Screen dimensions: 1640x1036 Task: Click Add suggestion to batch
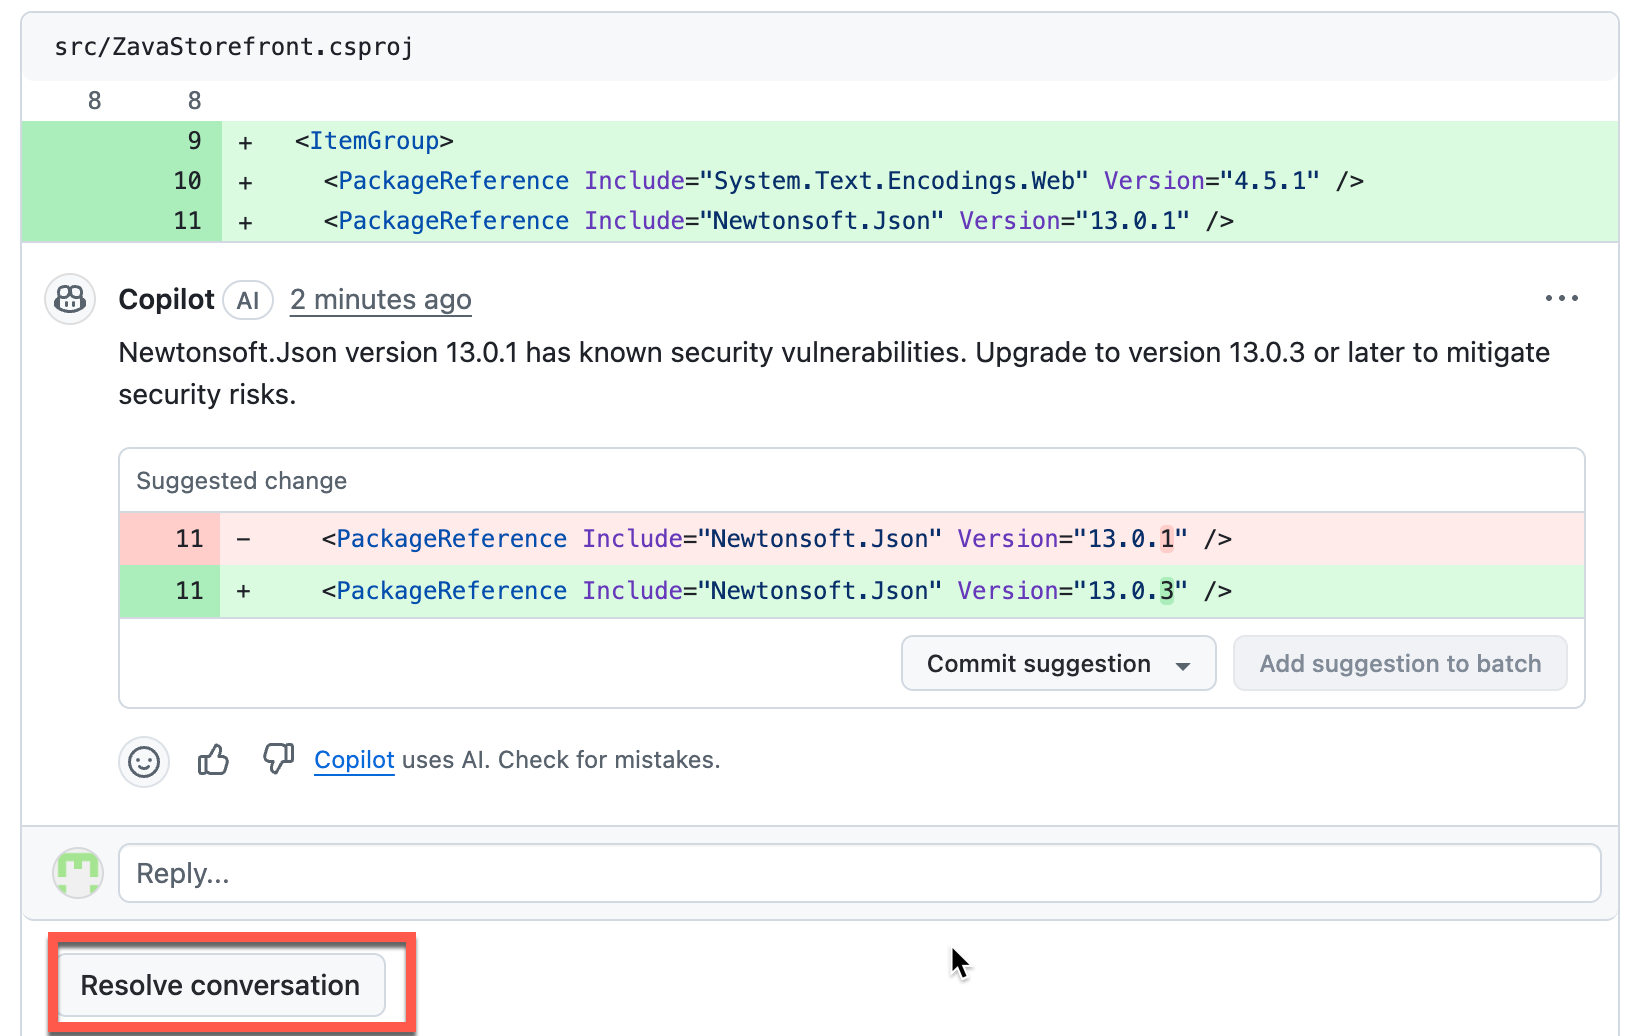coord(1399,664)
